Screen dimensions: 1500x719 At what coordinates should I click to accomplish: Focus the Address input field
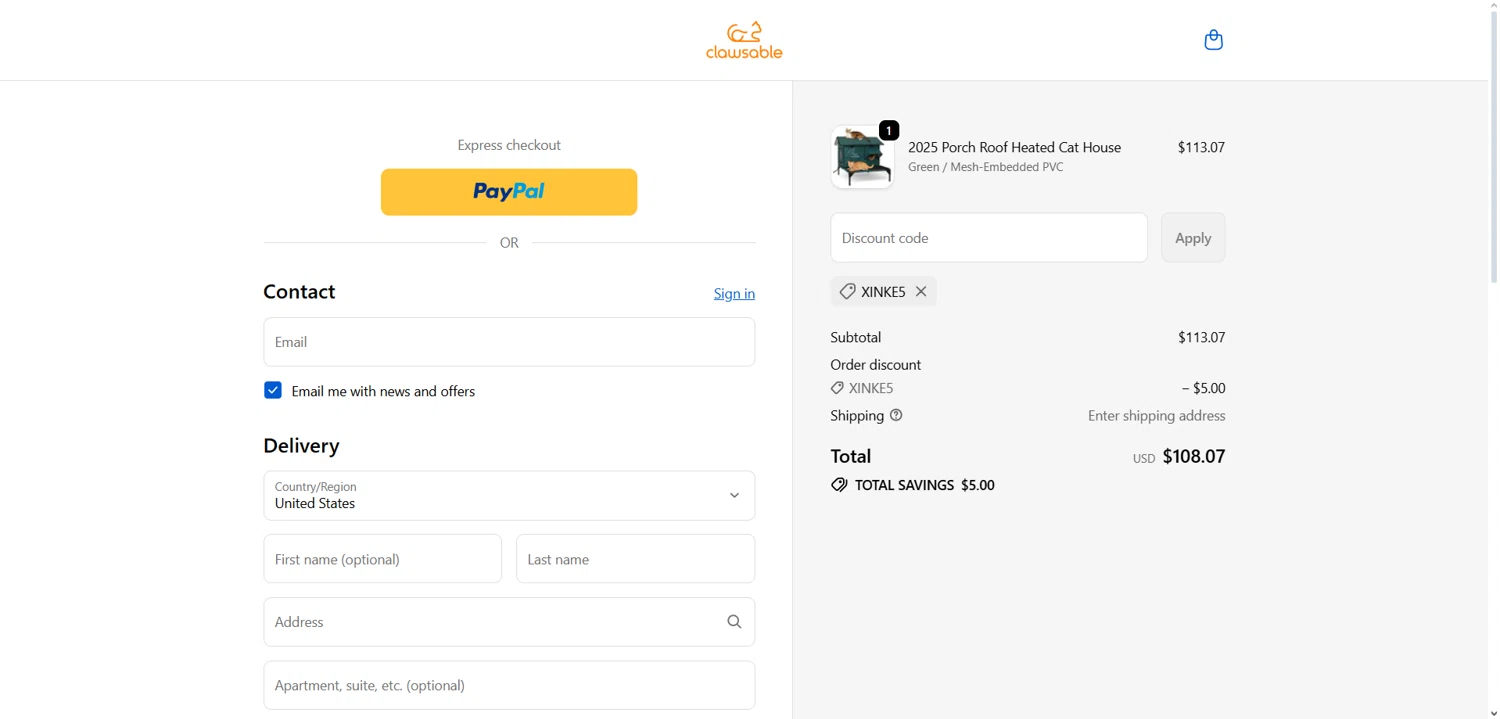pos(509,622)
